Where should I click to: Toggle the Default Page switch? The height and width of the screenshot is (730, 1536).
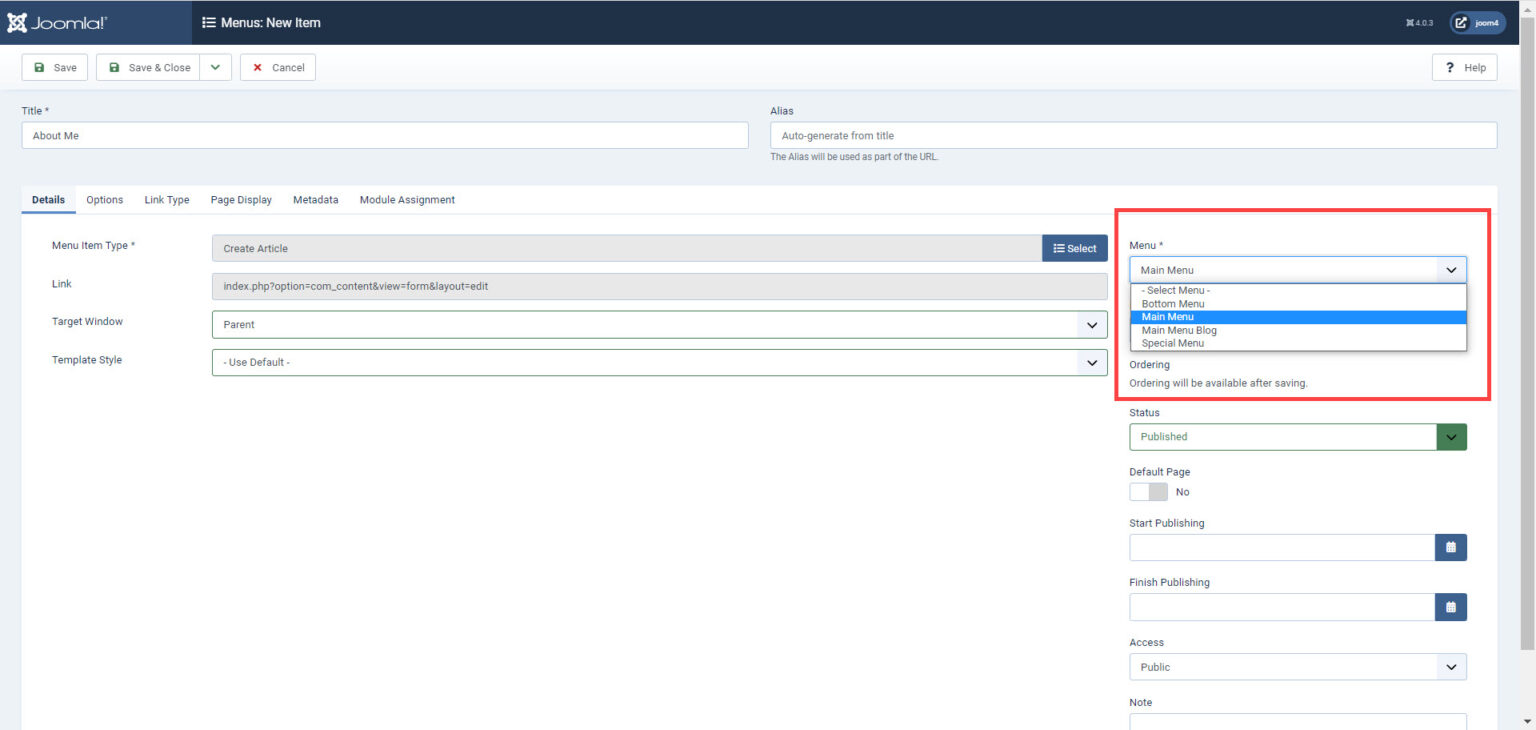1148,492
